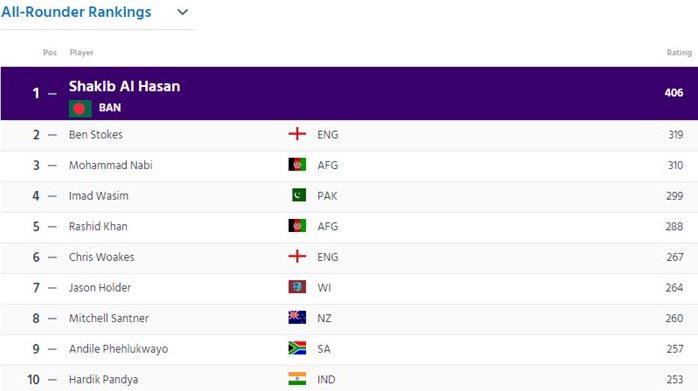
Task: Click the West Indies flag next to Jason Holder
Action: coord(297,287)
